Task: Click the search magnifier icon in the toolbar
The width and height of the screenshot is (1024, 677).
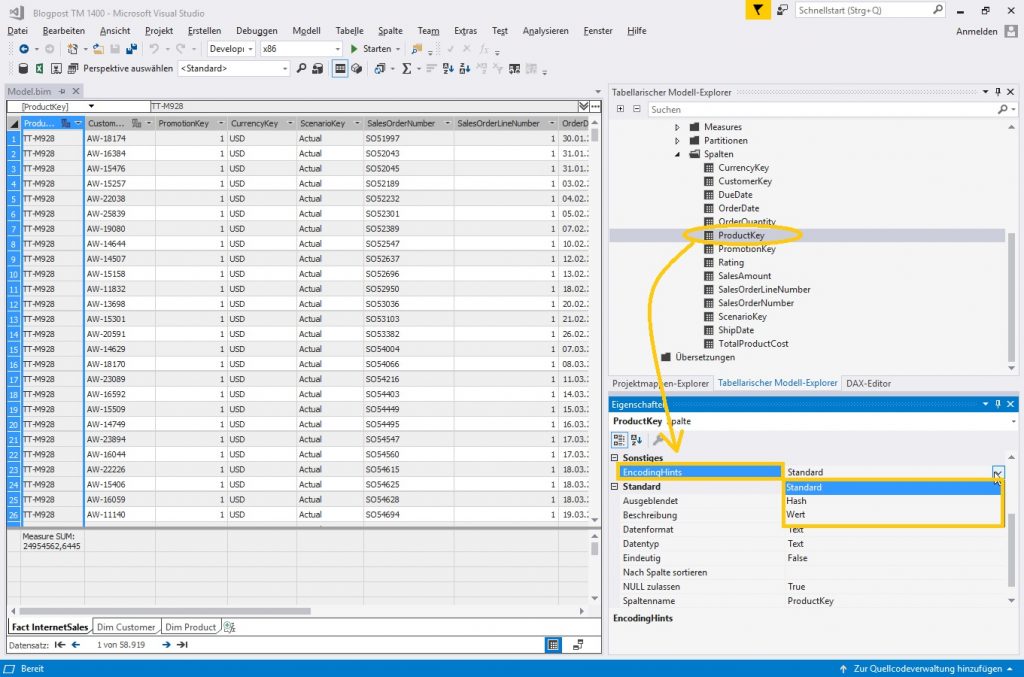Action: pyautogui.click(x=299, y=68)
